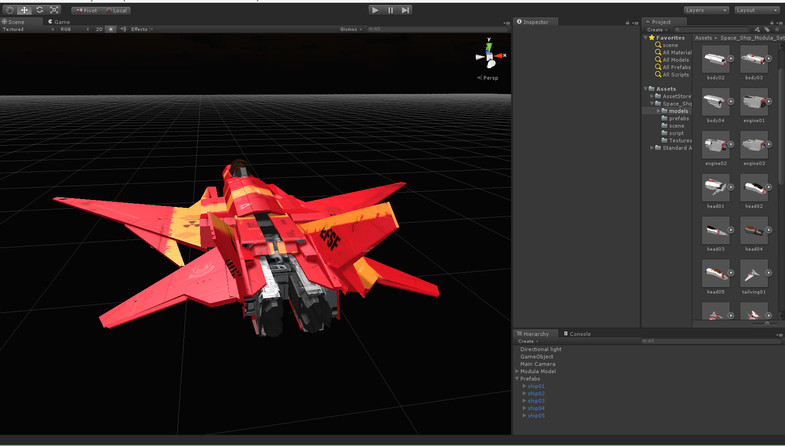Open the RGB render mode dropdown
This screenshot has width=785, height=446.
74,29
